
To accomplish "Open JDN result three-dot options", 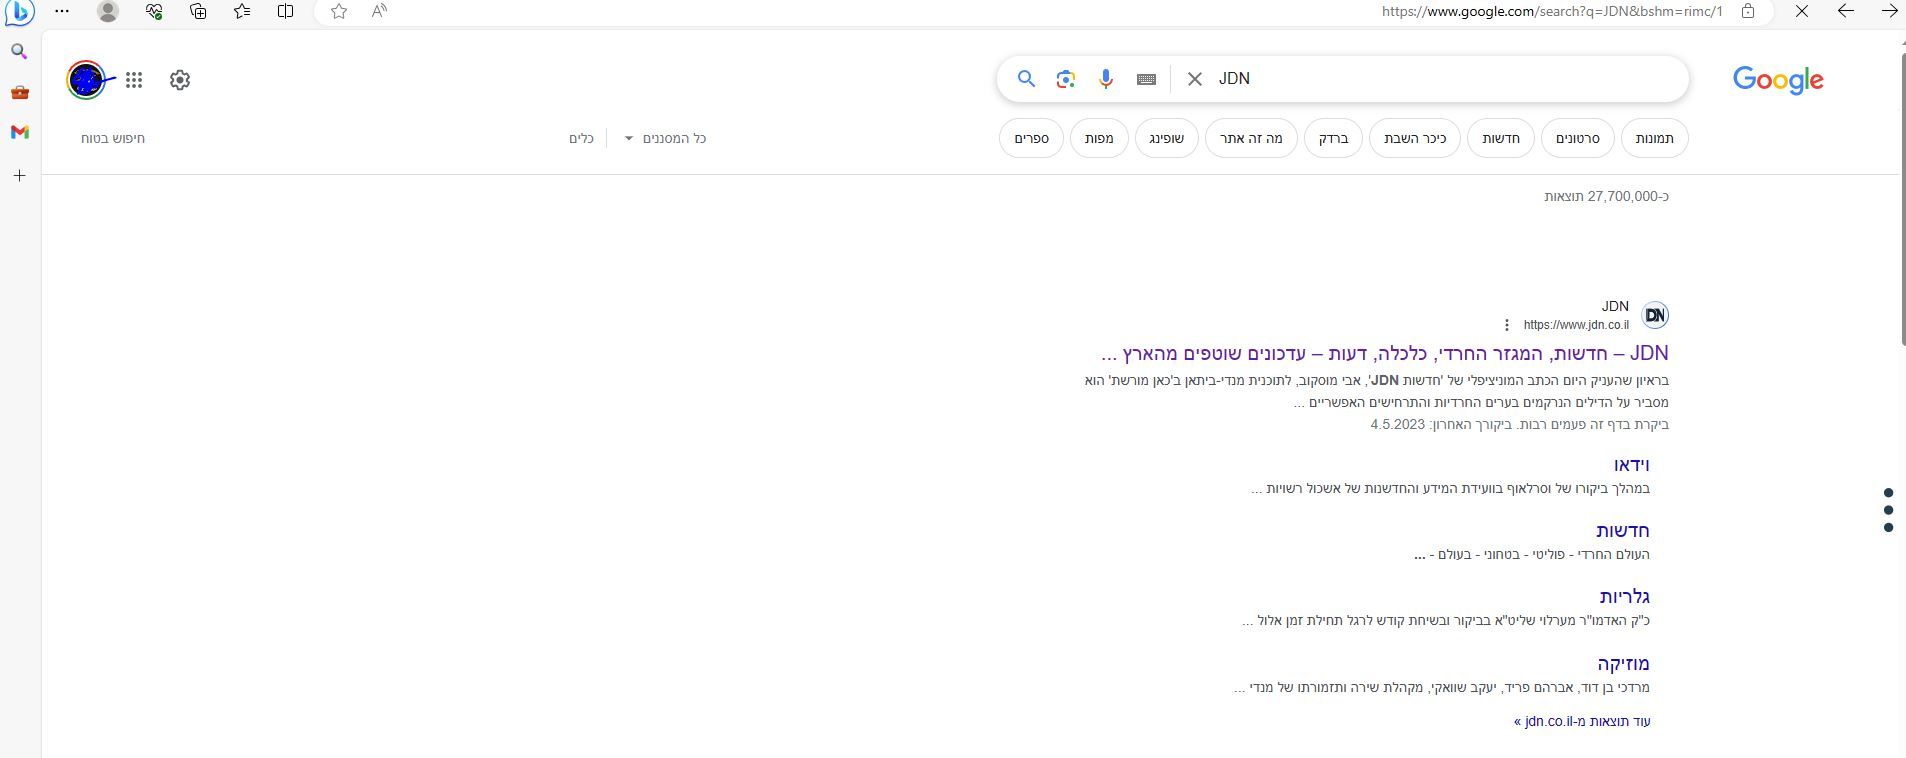I will [1507, 325].
